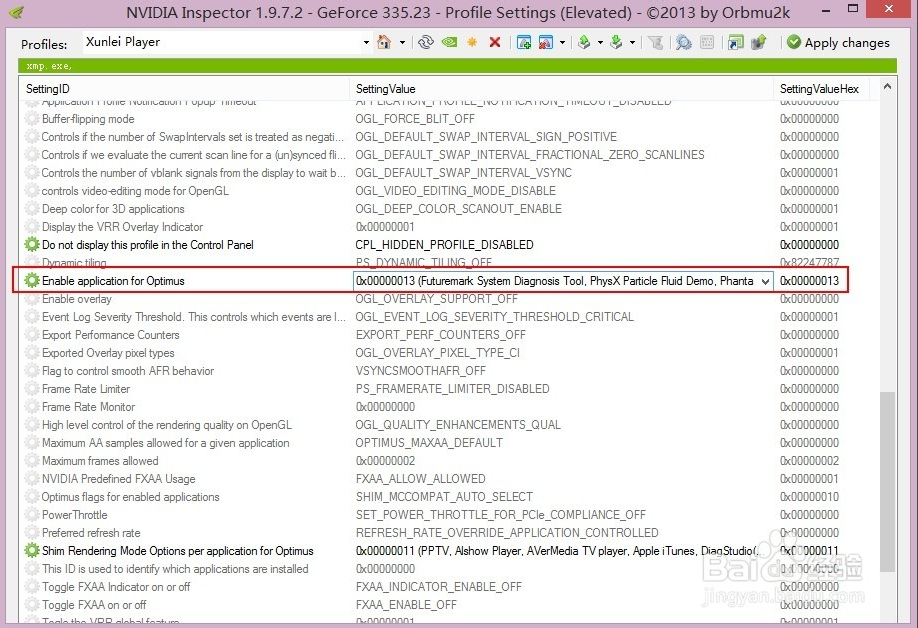Click the xmp.exe application bar
The width and height of the screenshot is (918, 628).
click(x=457, y=66)
